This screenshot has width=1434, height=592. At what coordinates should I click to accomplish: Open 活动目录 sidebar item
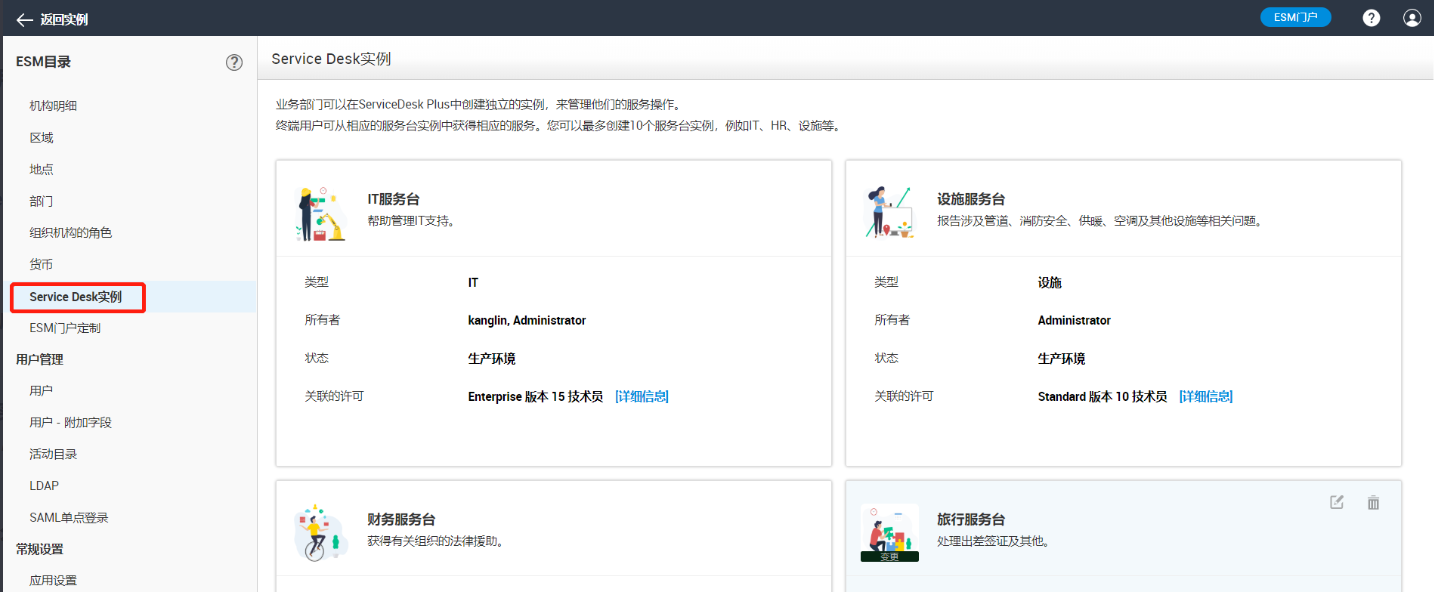[53, 454]
